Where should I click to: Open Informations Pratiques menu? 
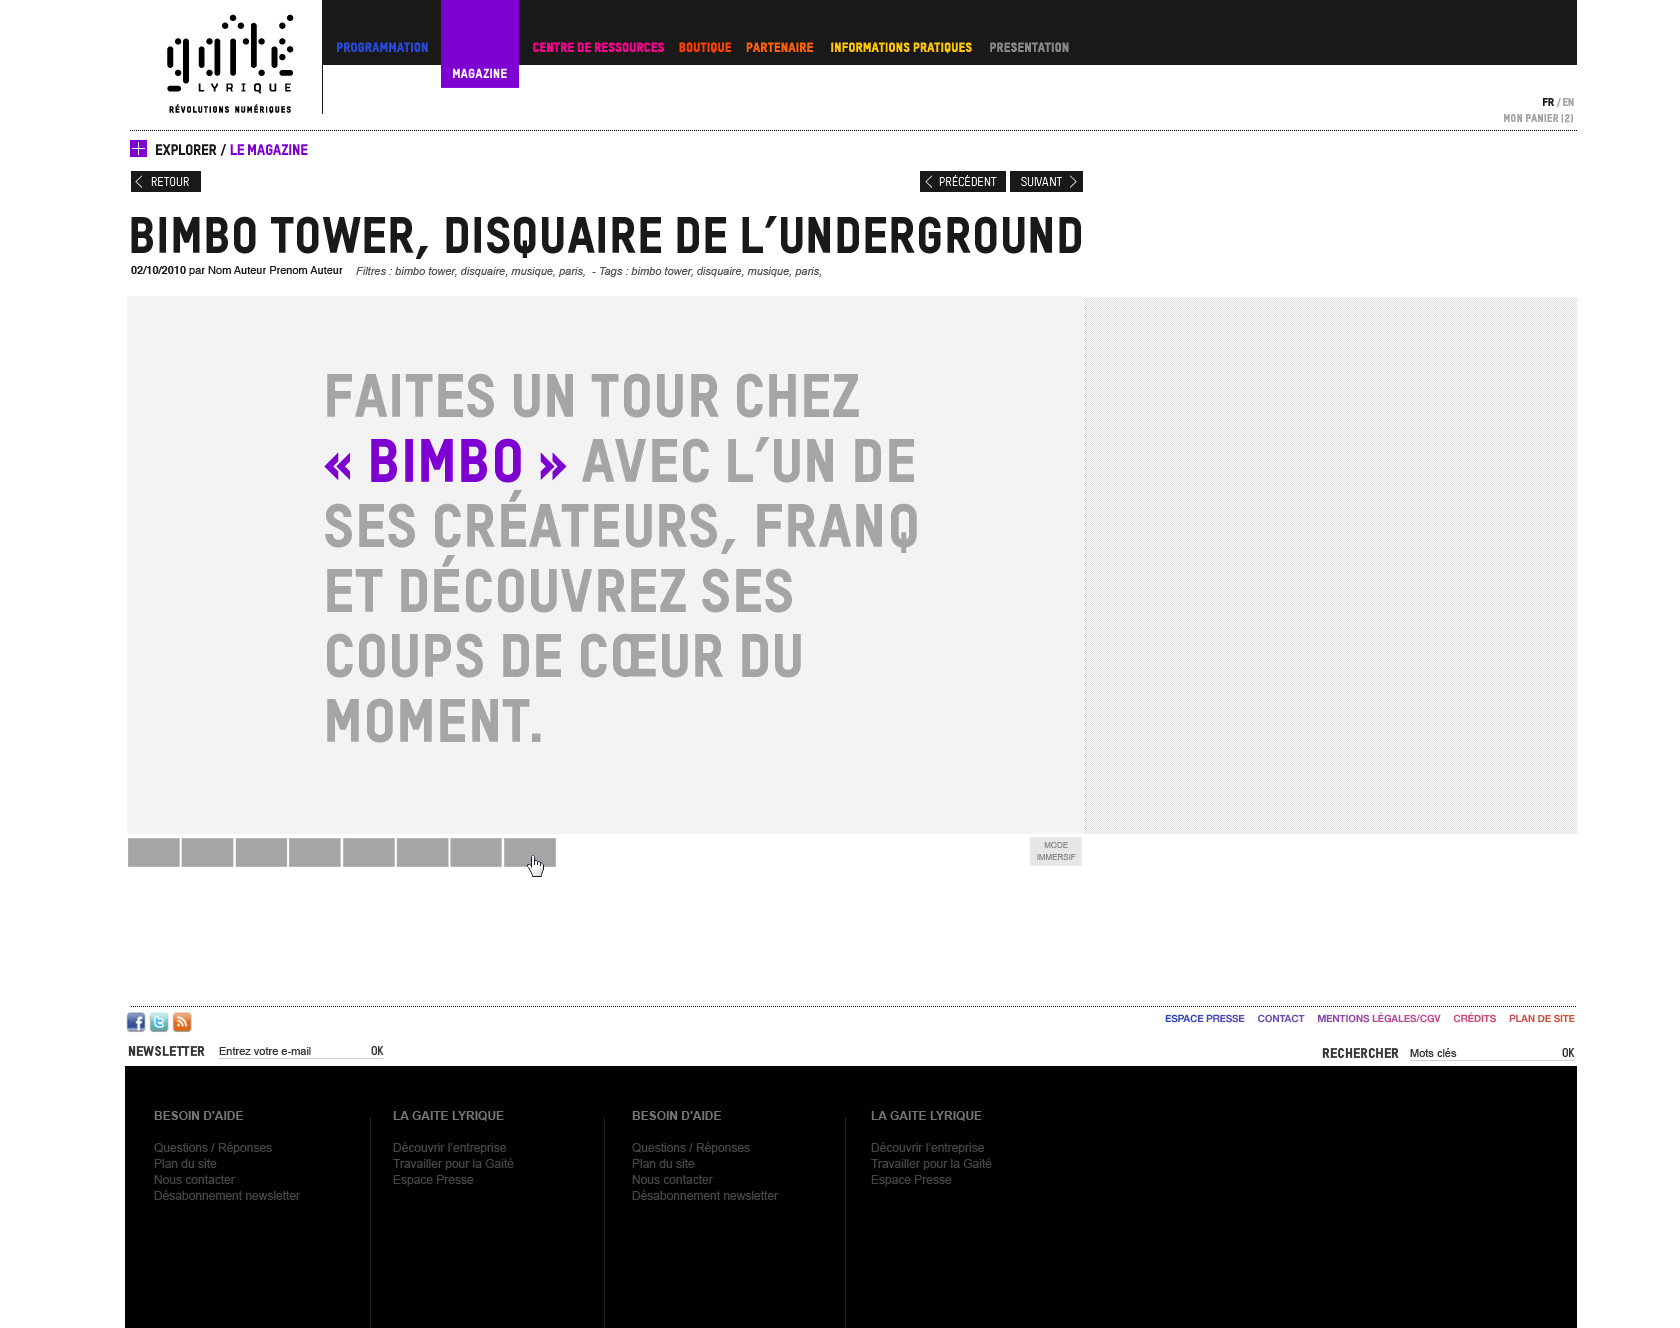pos(901,47)
